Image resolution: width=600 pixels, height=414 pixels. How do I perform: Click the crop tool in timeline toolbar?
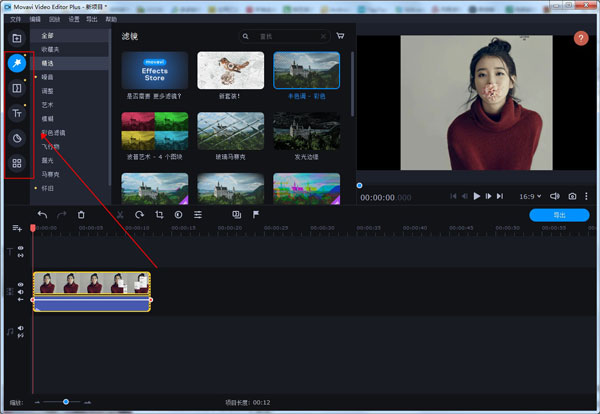159,214
